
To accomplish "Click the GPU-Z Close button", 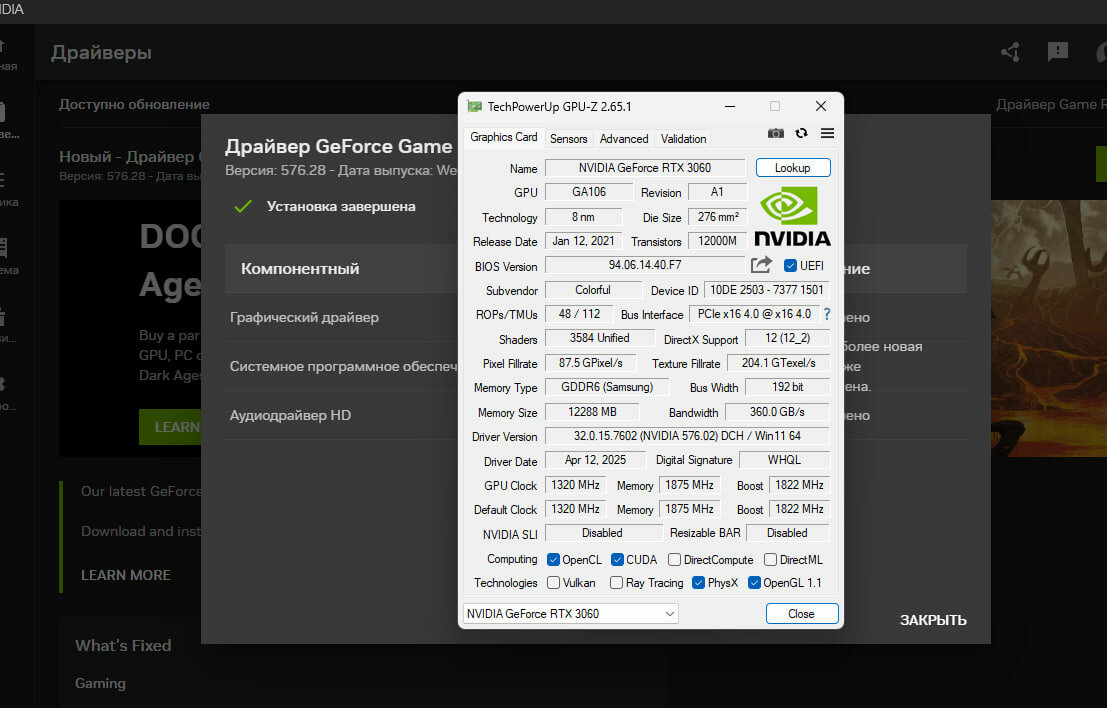I will tap(801, 613).
